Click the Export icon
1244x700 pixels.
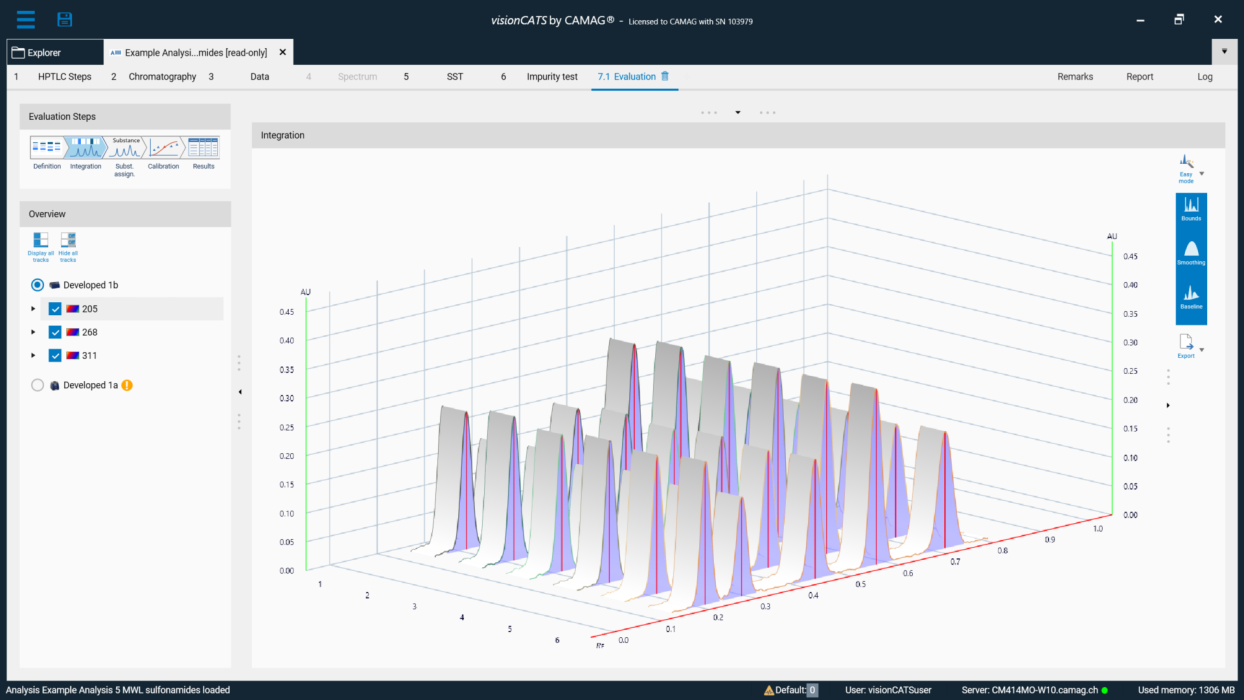[x=1187, y=341]
